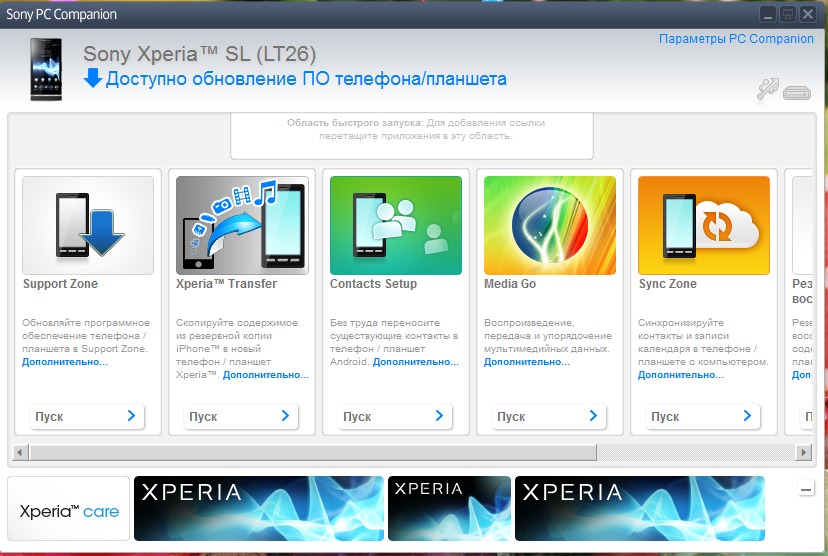Click the Media Go app thumbnail

tap(550, 225)
